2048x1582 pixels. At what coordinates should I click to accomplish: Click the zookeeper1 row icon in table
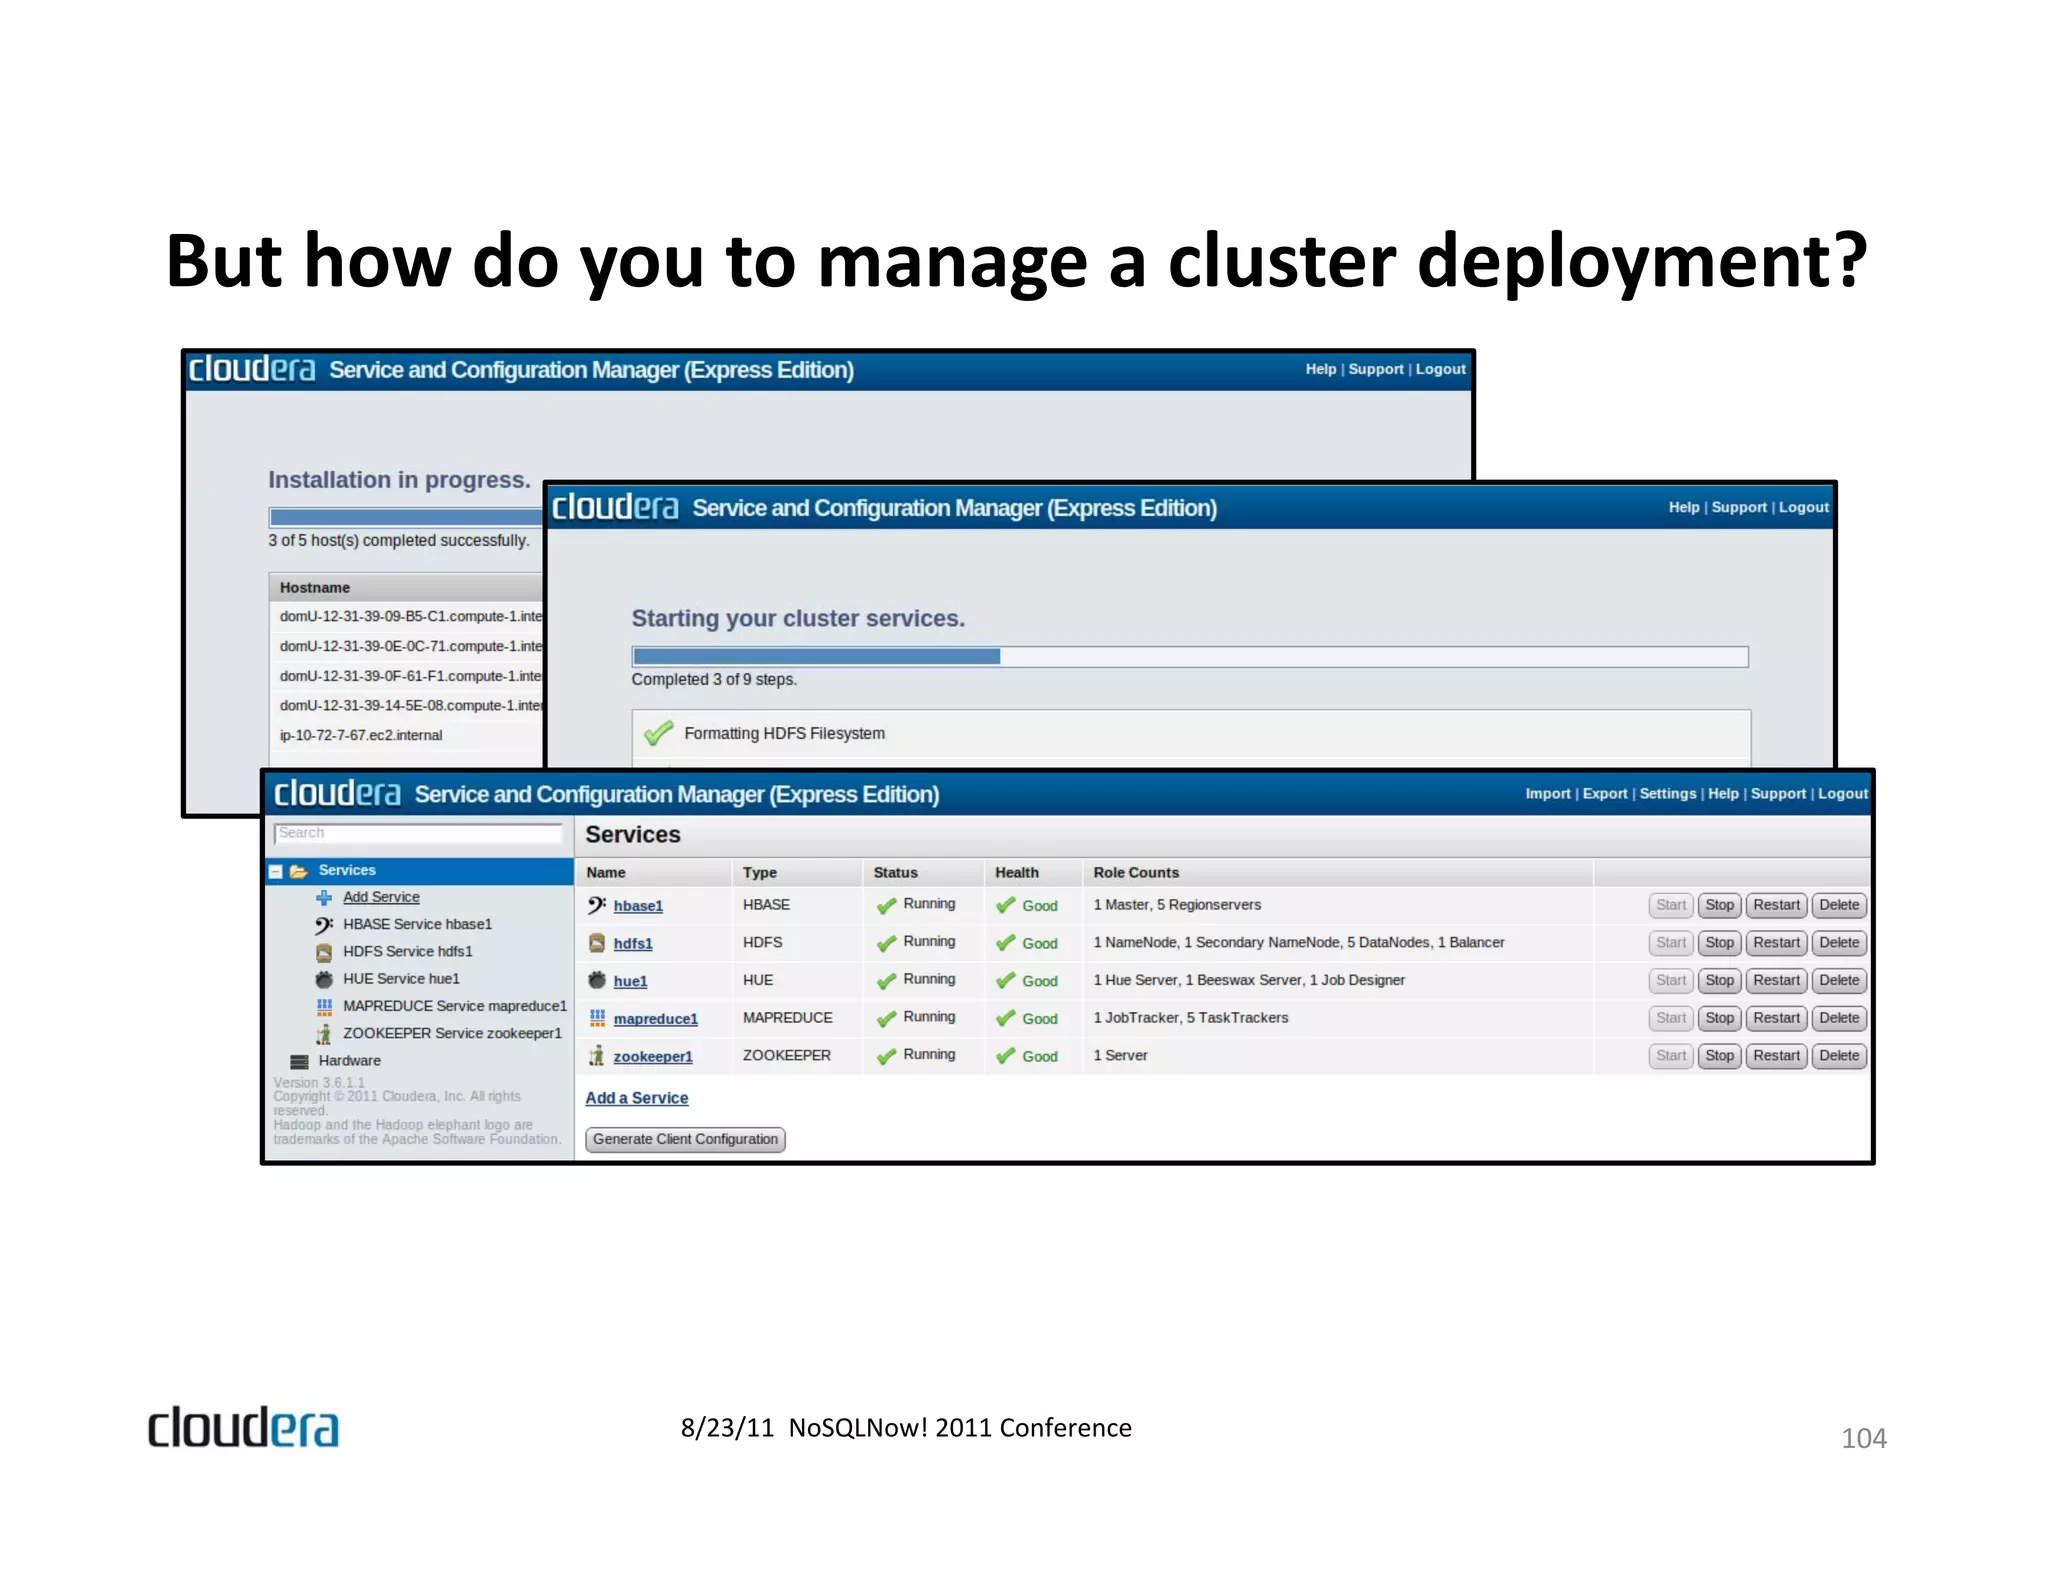[597, 1056]
